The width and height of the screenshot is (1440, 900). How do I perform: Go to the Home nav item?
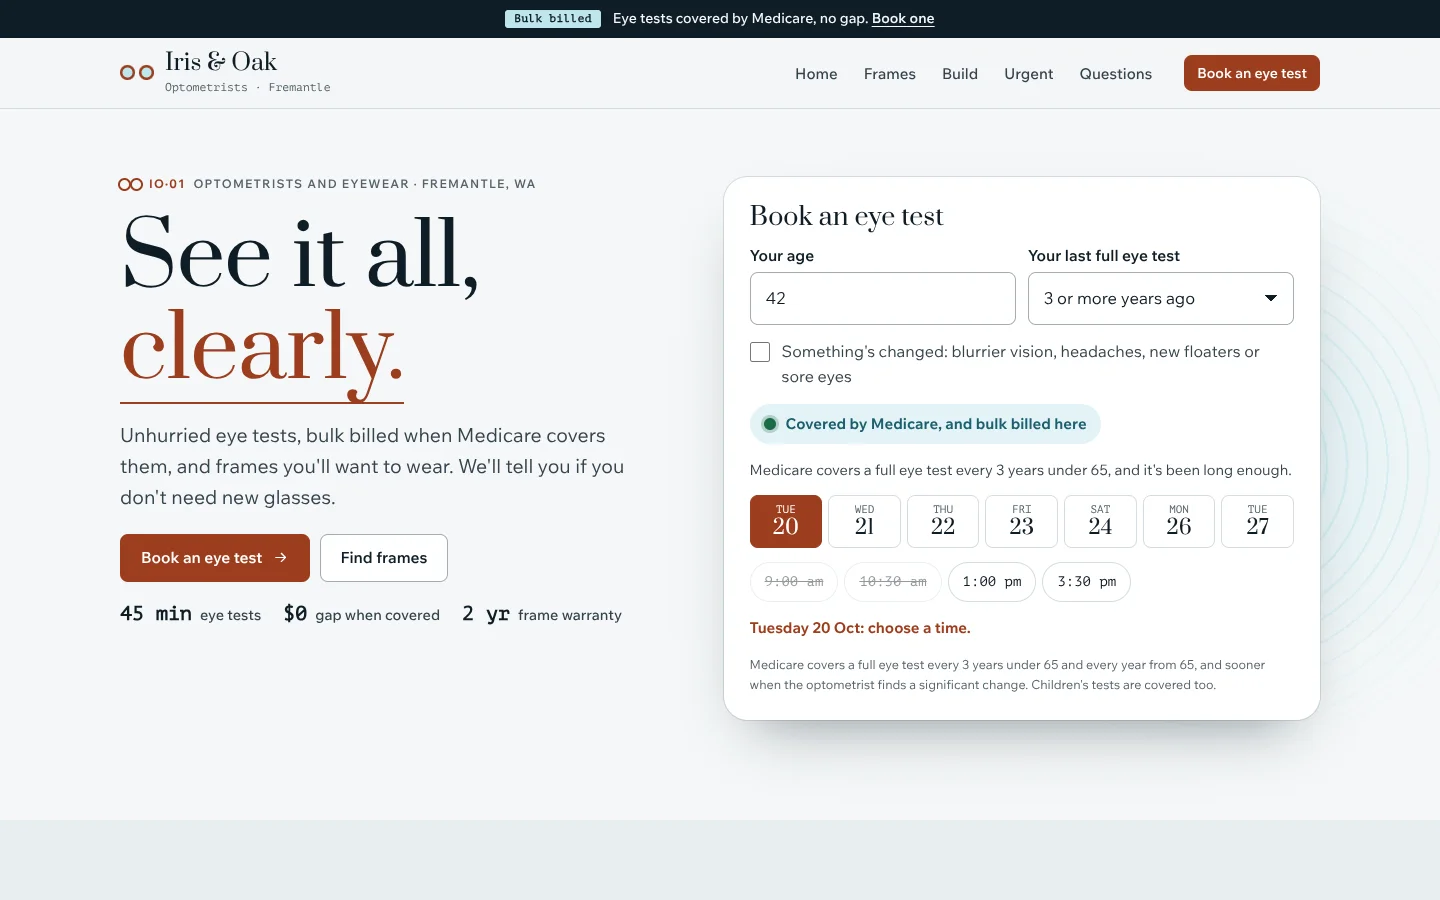pos(816,74)
